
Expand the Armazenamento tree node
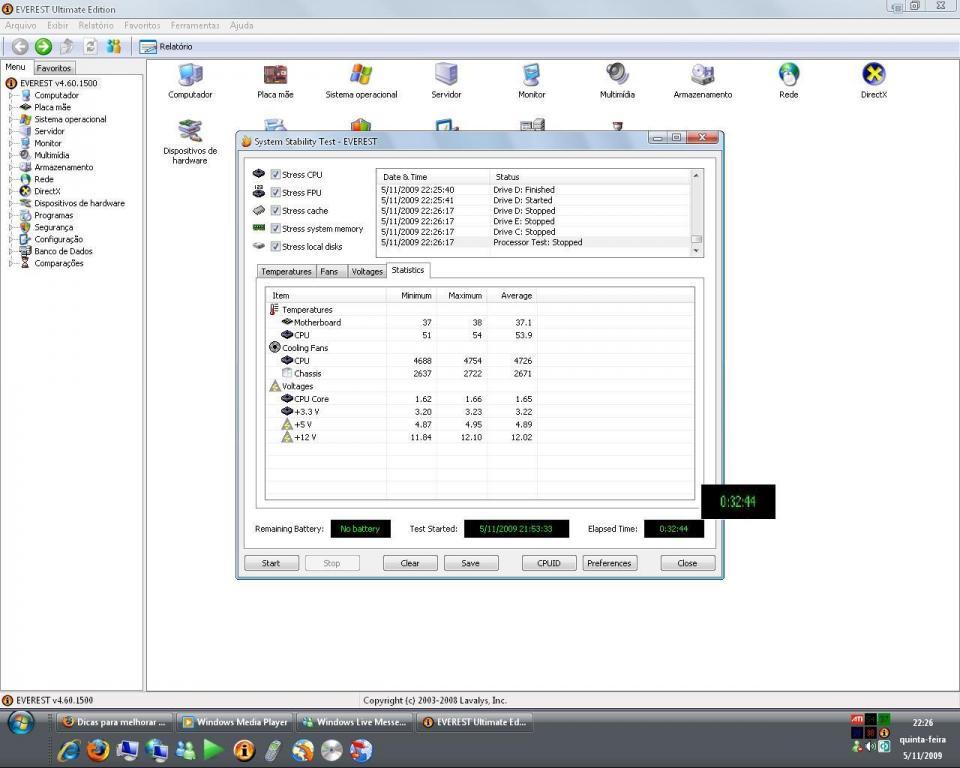(10, 167)
